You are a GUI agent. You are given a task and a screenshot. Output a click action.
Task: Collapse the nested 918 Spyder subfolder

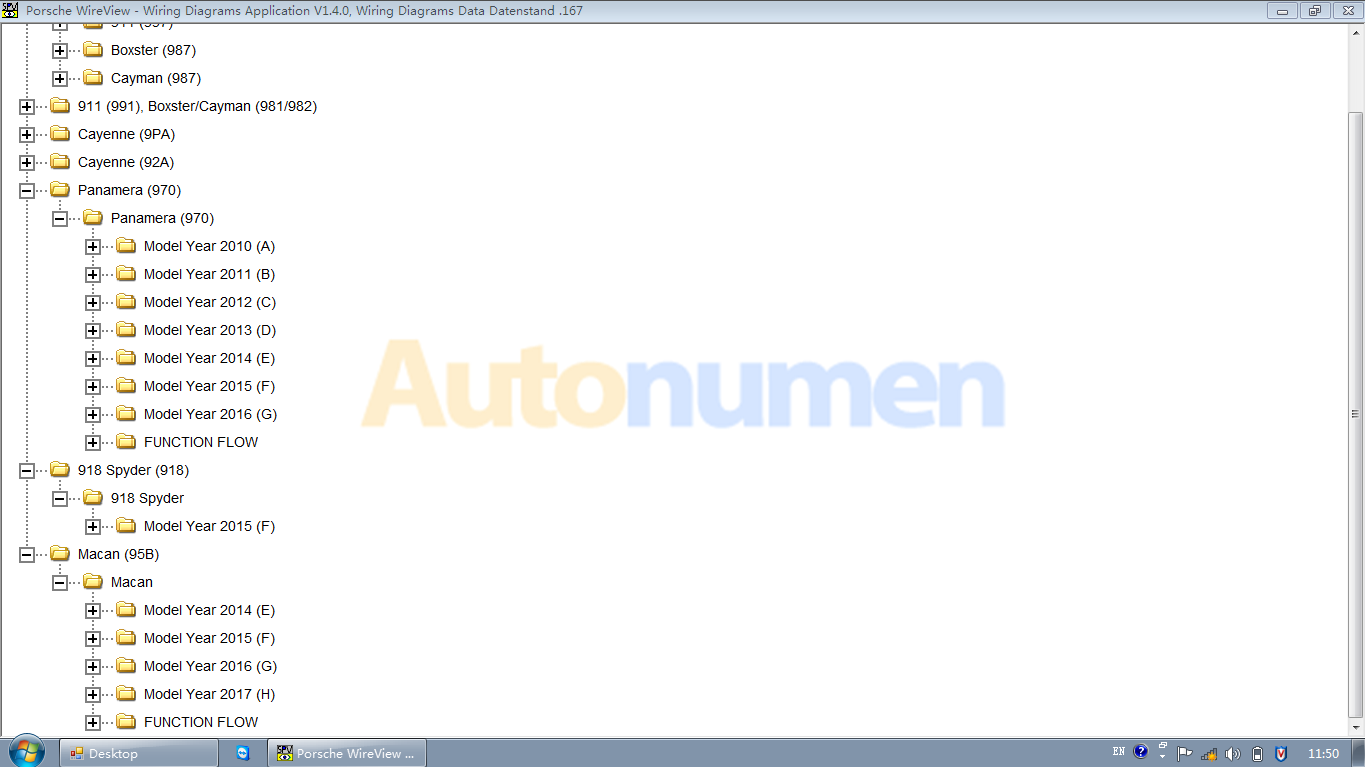click(x=60, y=498)
